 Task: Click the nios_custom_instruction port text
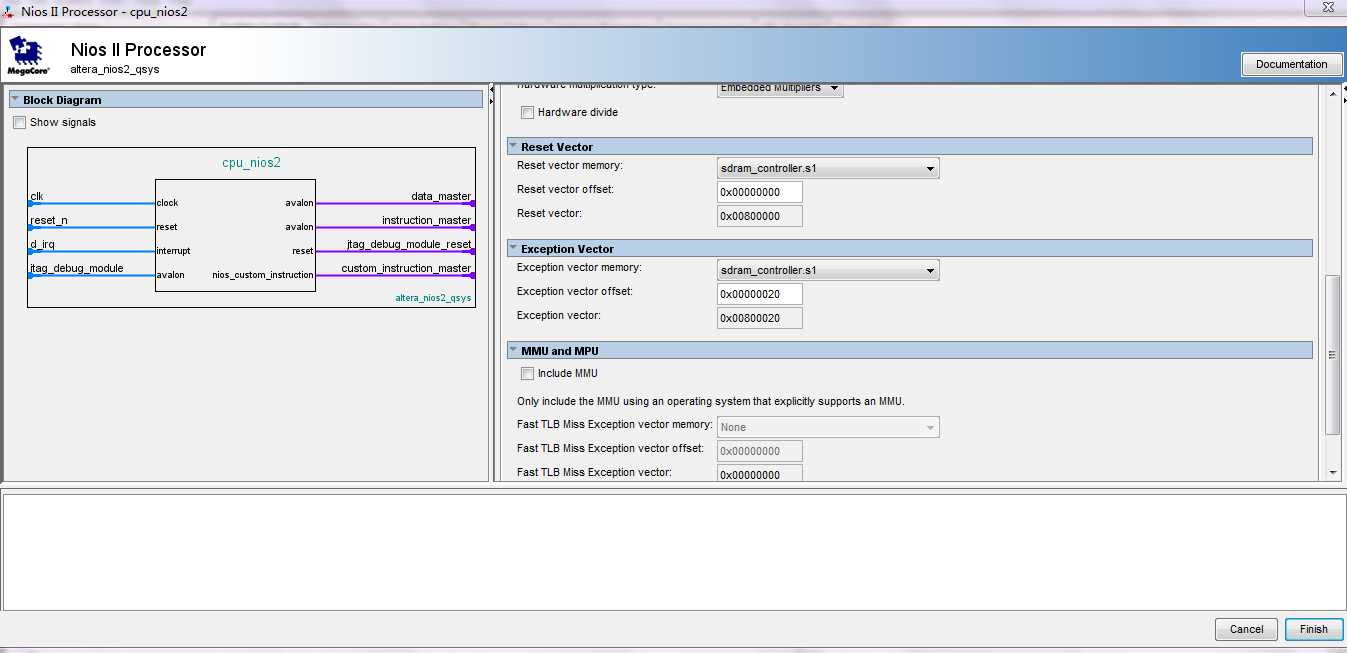(x=262, y=275)
